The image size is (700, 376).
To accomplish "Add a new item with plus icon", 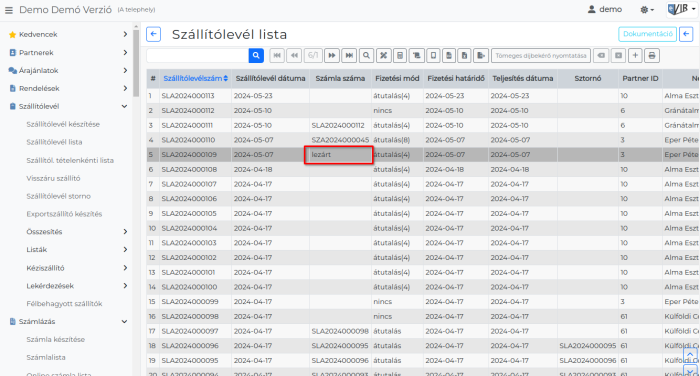I will point(635,55).
